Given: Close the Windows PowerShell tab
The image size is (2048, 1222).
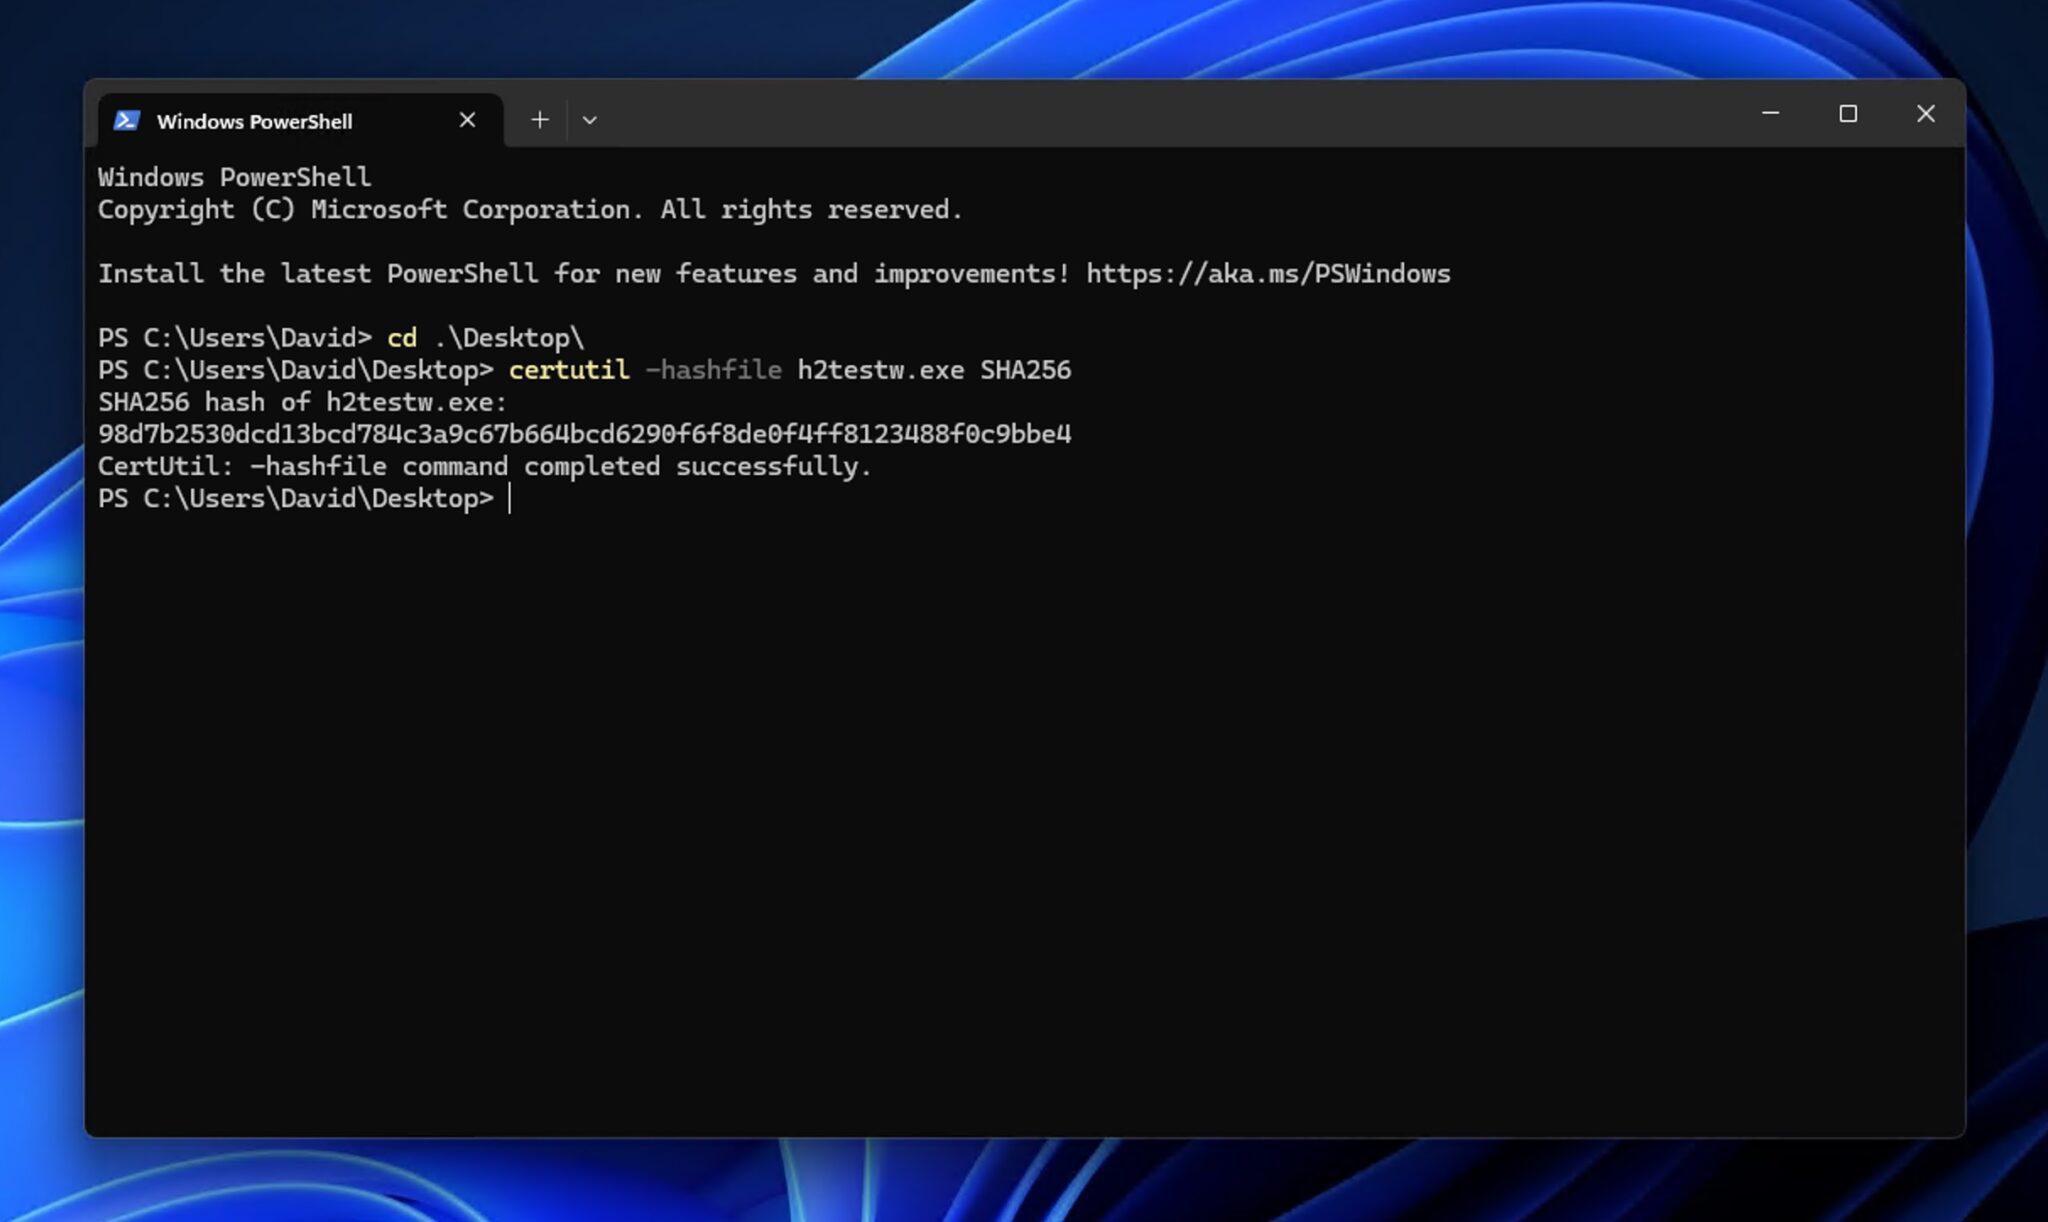Looking at the screenshot, I should tap(467, 119).
